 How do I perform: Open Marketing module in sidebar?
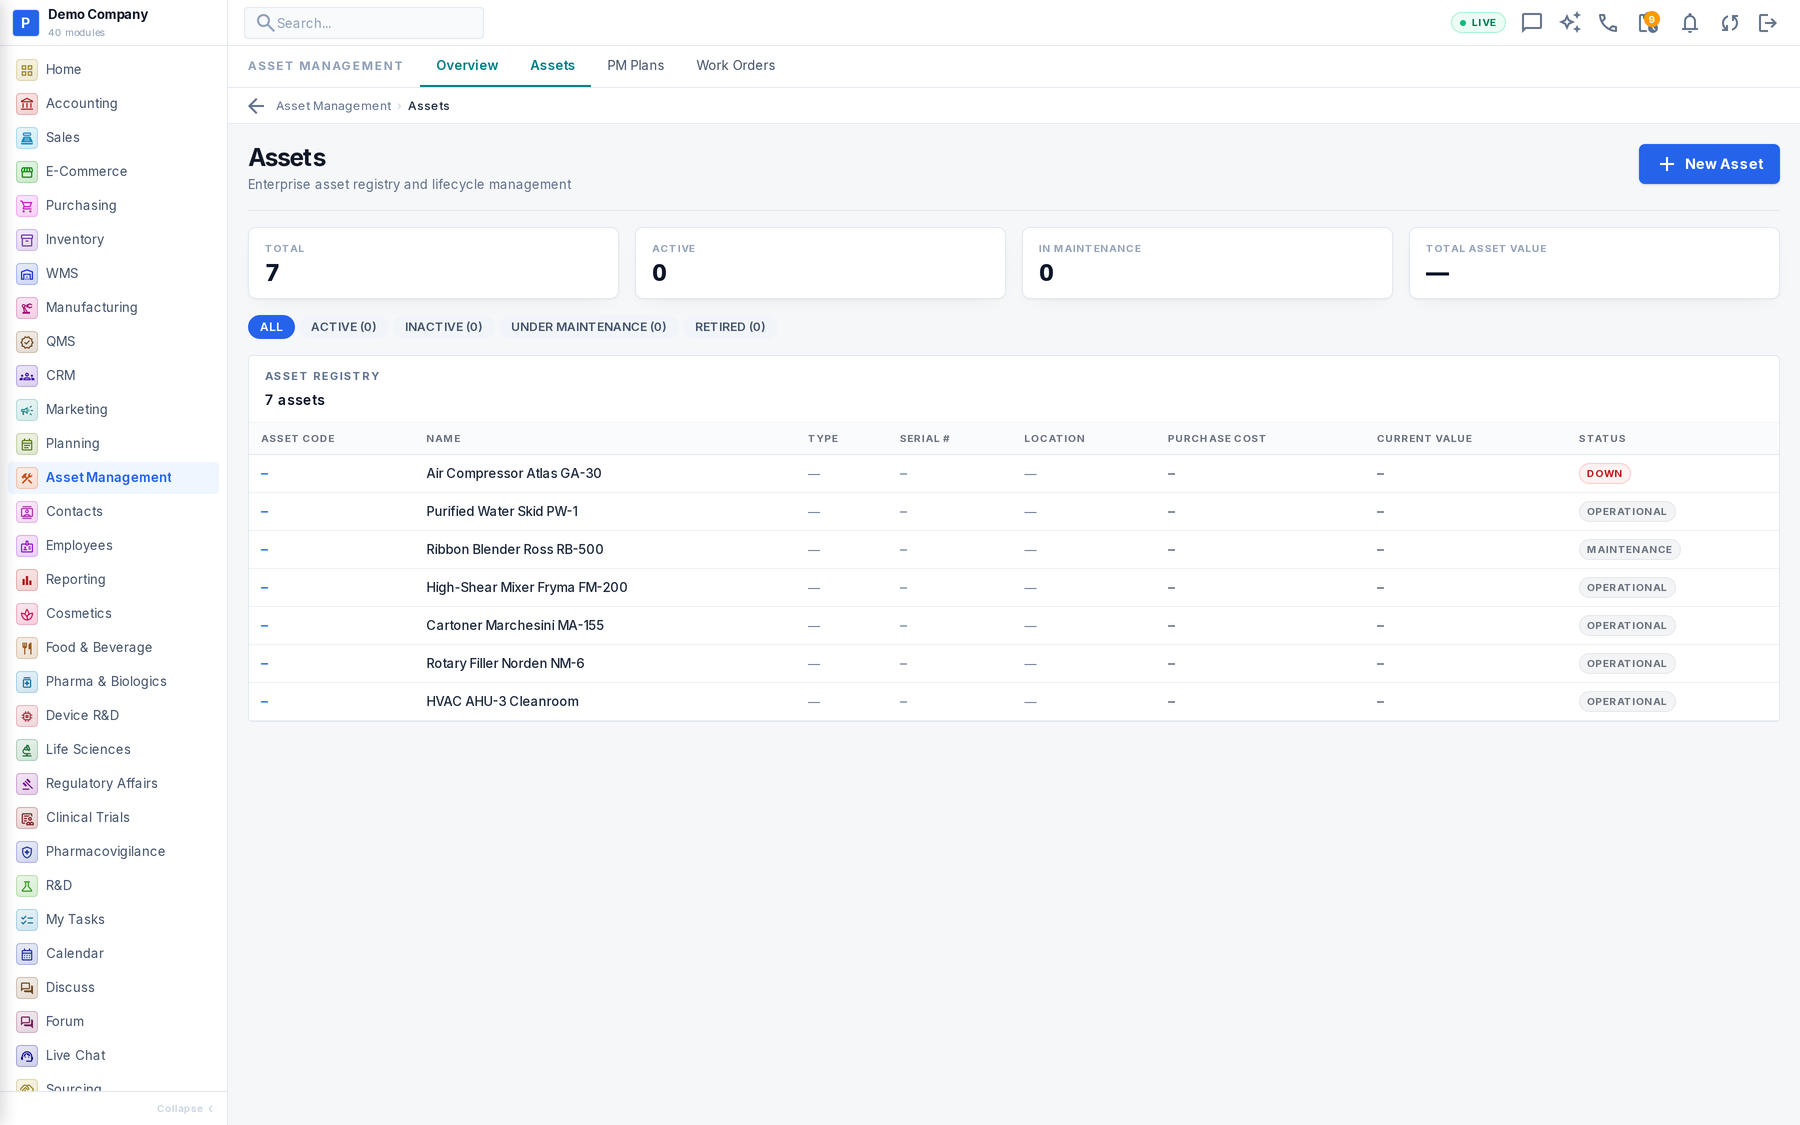coord(113,409)
